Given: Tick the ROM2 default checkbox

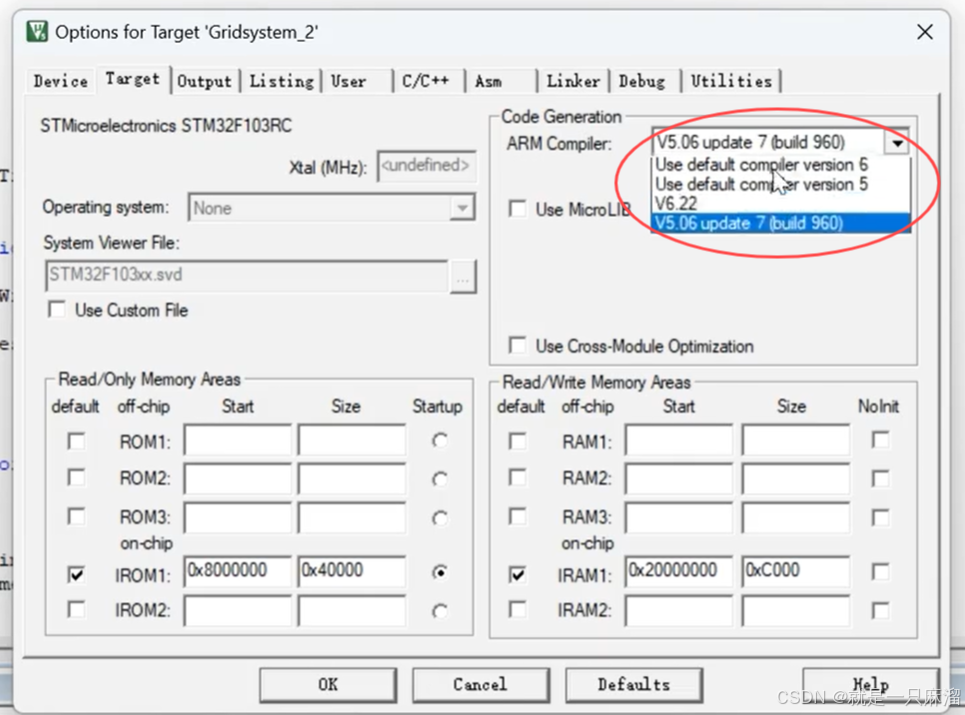Looking at the screenshot, I should click(76, 477).
